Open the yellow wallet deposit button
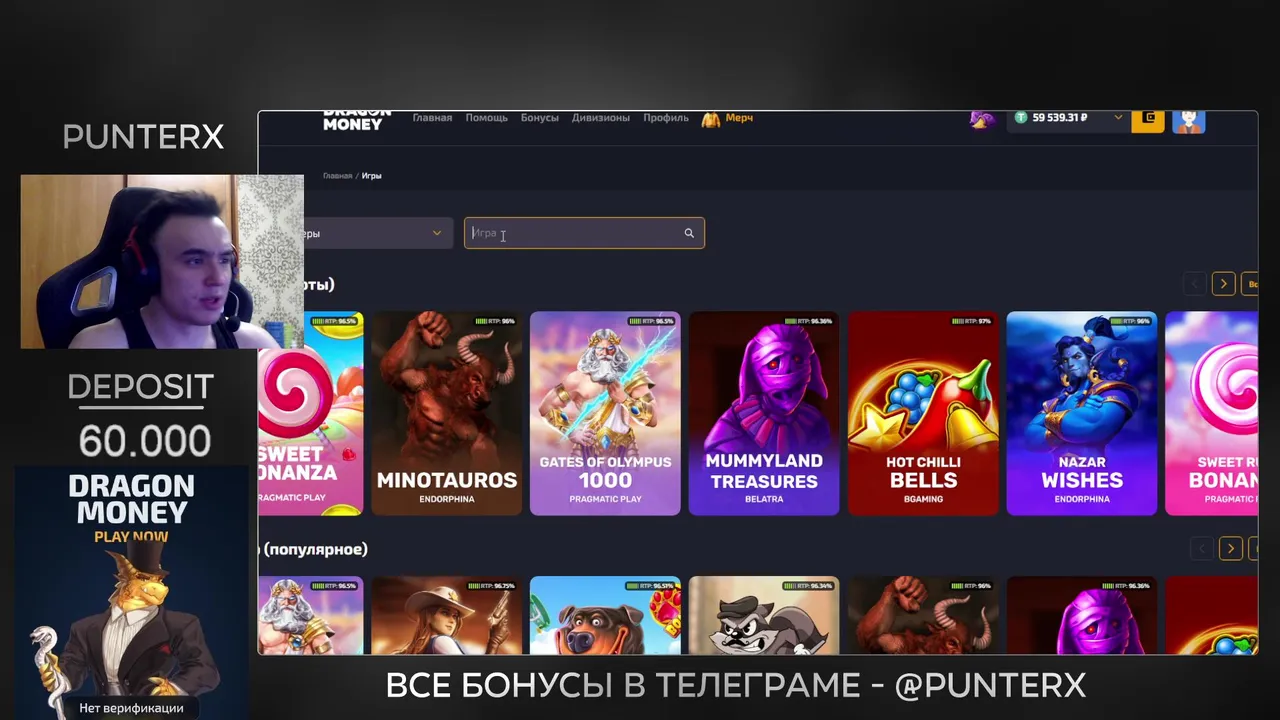The height and width of the screenshot is (720, 1280). tap(1147, 121)
